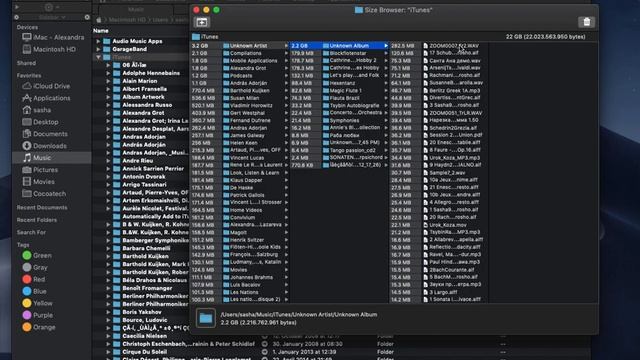Image resolution: width=640 pixels, height=360 pixels.
Task: Expand Andre Rieu folder
Action: pos(108,161)
